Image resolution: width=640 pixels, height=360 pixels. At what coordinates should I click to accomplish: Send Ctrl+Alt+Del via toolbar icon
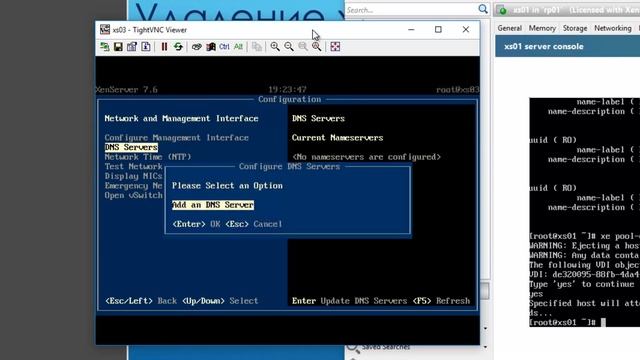(197, 47)
